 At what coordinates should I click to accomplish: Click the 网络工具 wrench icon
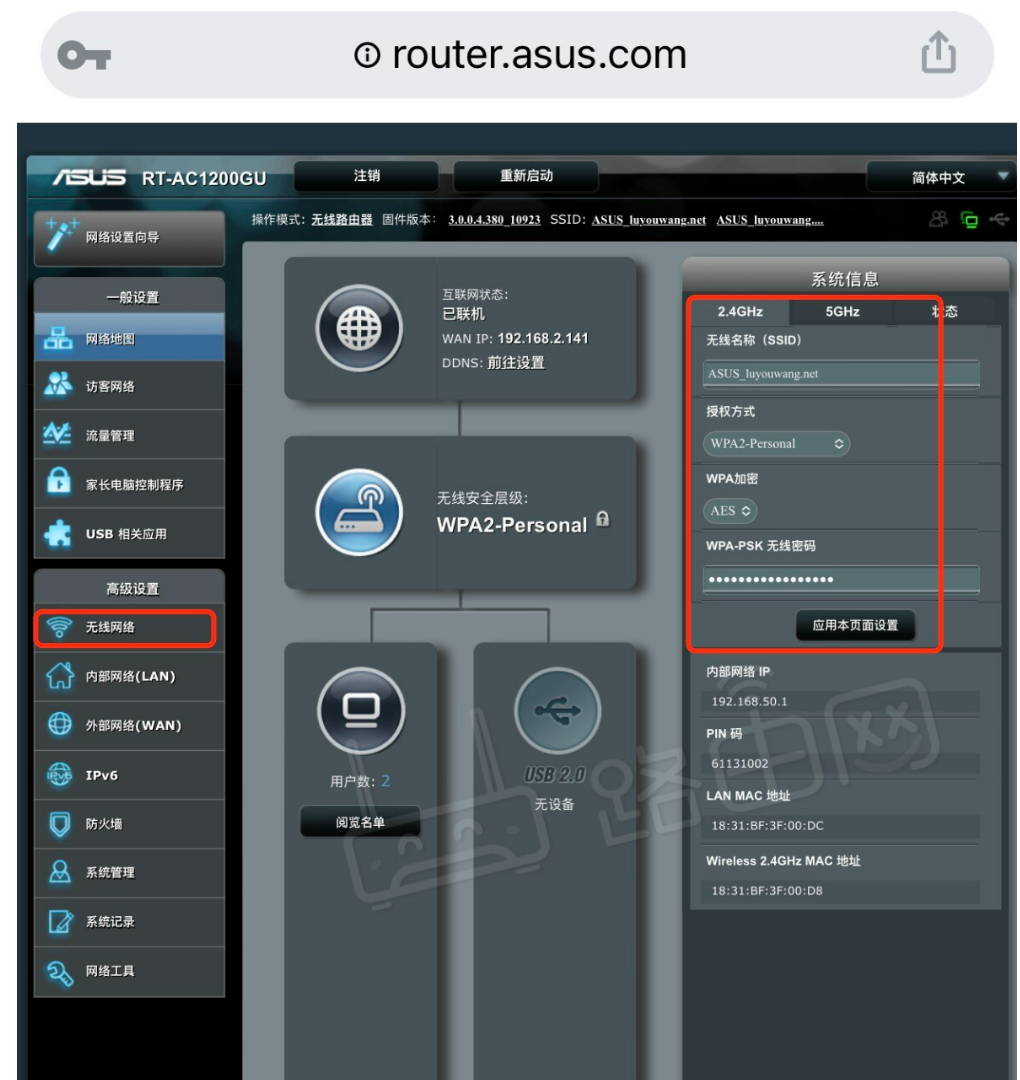click(60, 971)
